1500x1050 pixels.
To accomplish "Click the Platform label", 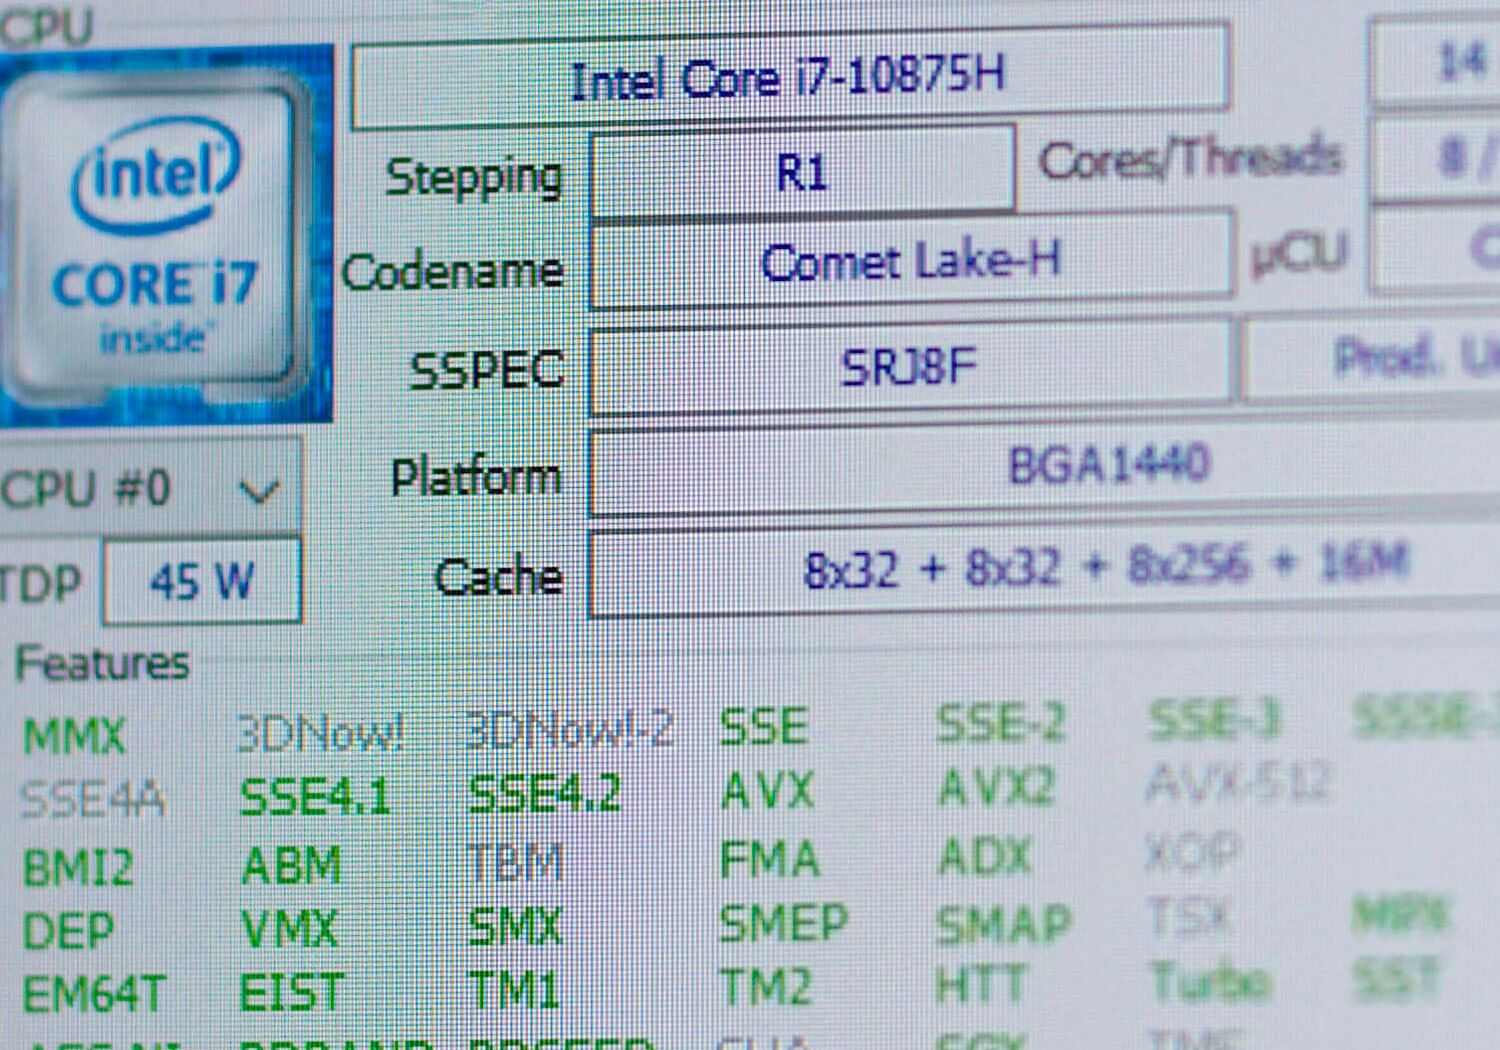I will [476, 476].
